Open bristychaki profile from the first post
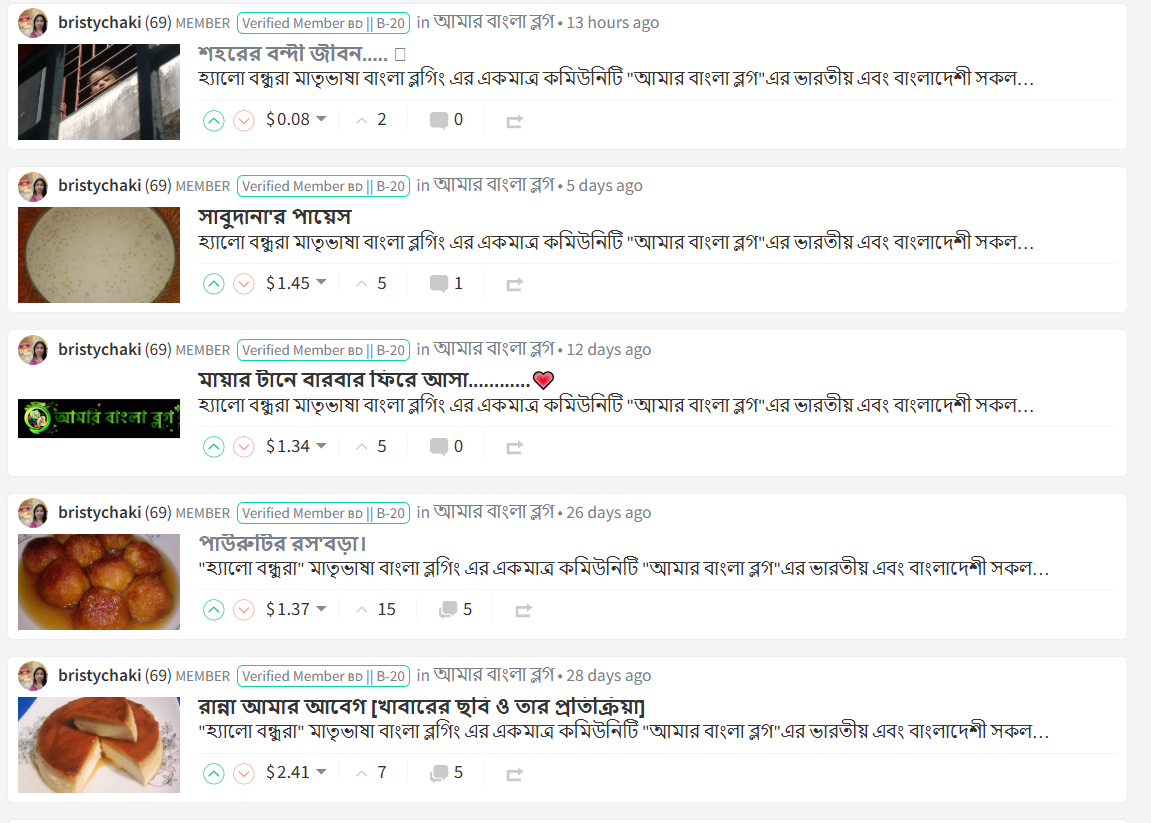 (x=100, y=23)
